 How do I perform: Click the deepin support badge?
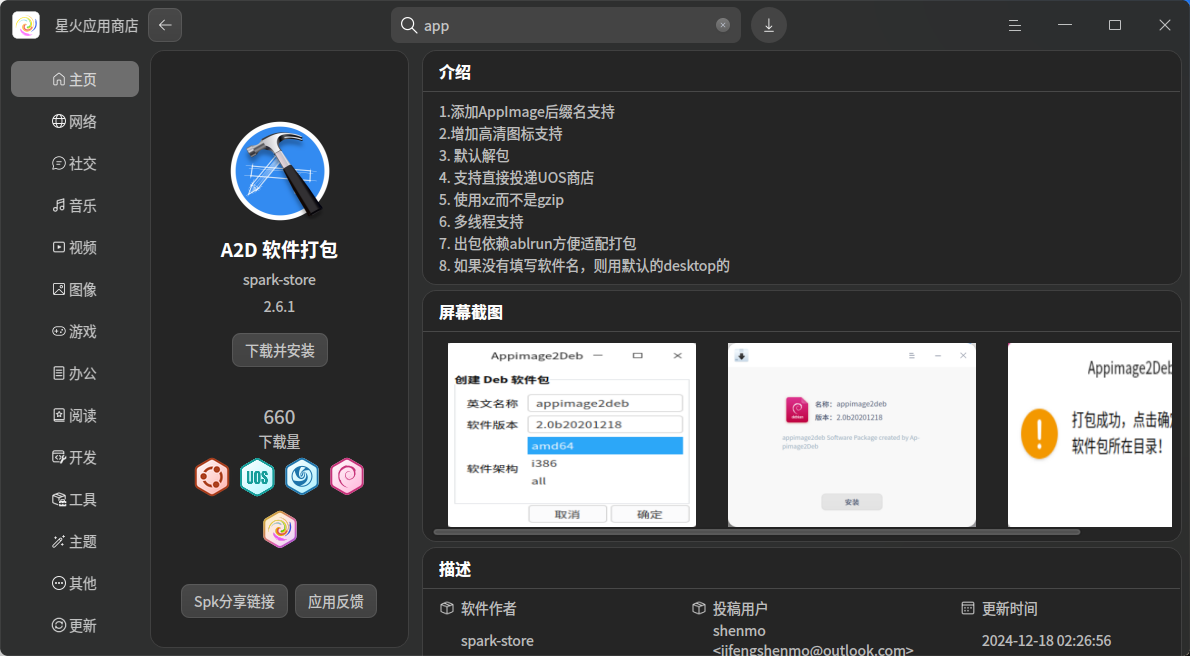click(x=302, y=477)
